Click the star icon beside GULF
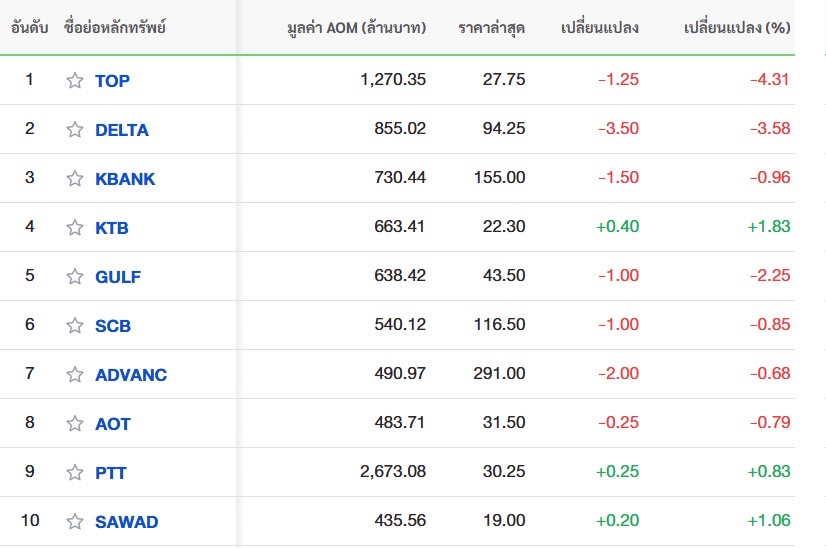Image resolution: width=826 pixels, height=548 pixels. pos(75,277)
